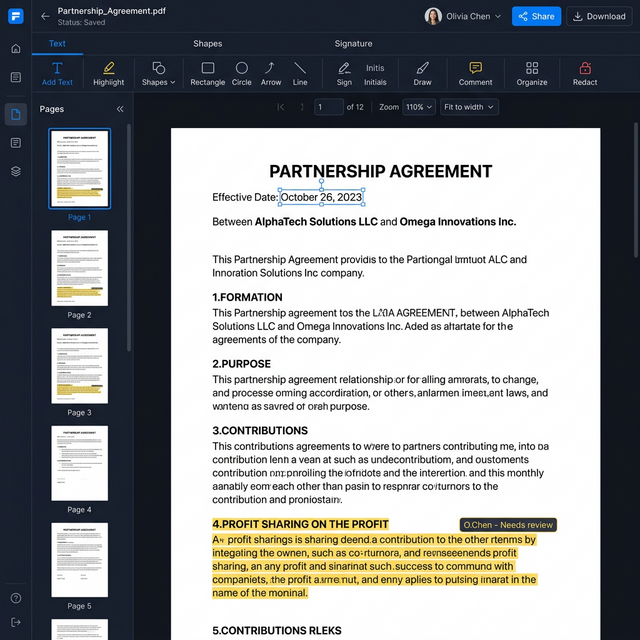Viewport: 640px width, 640px height.
Task: Switch to the Shapes tab
Action: tap(207, 44)
